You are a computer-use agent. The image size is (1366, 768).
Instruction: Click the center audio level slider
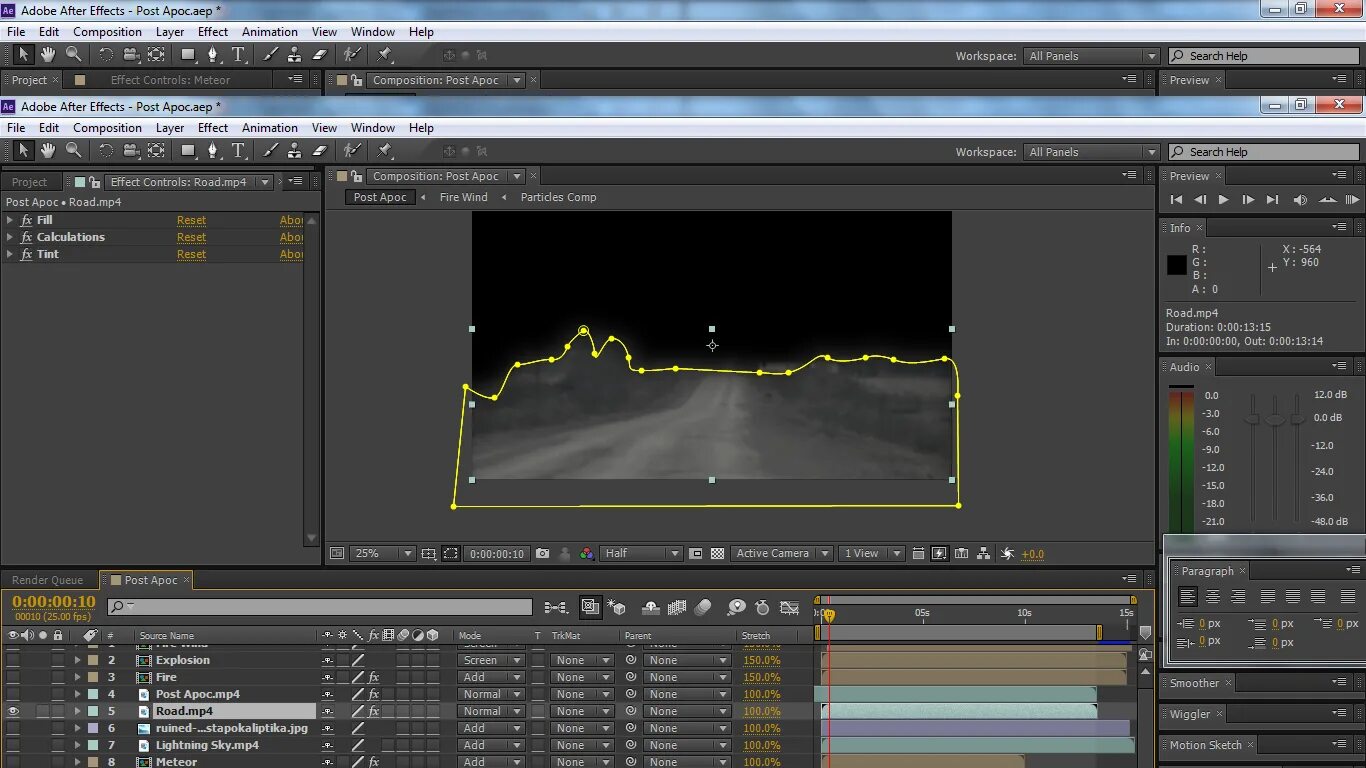1274,421
